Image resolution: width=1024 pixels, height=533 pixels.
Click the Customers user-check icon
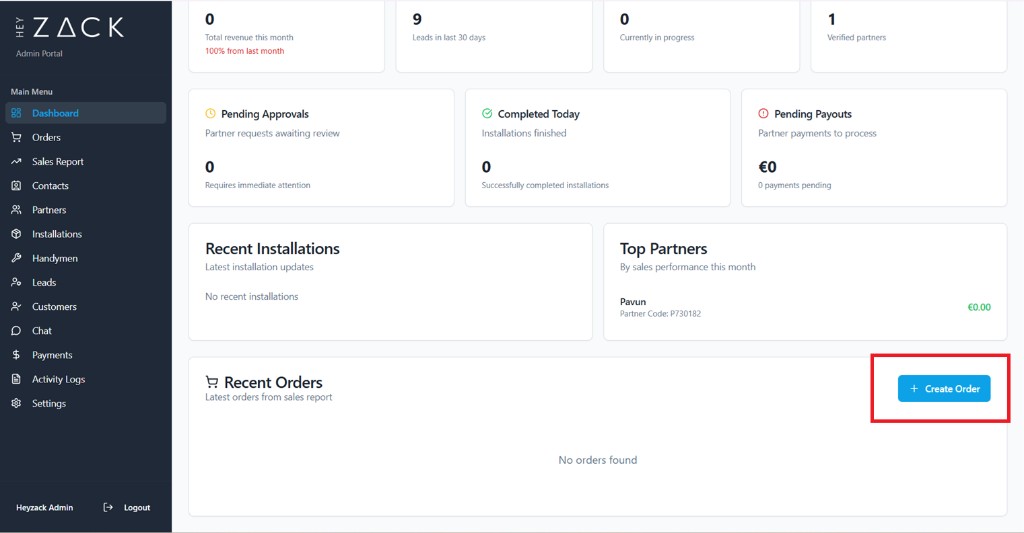click(16, 306)
